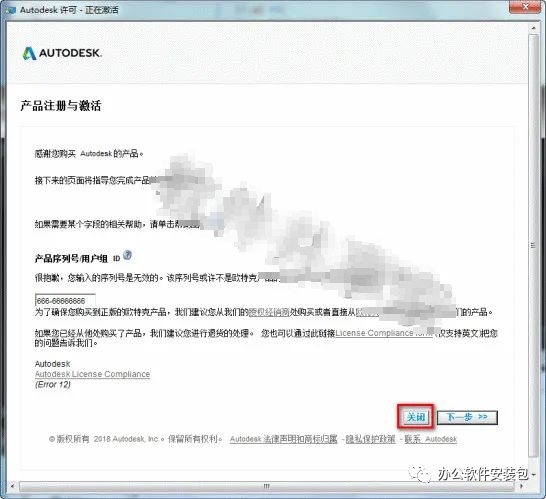Open the 联系 Autodesk contact link
The height and width of the screenshot is (499, 546).
[430, 439]
